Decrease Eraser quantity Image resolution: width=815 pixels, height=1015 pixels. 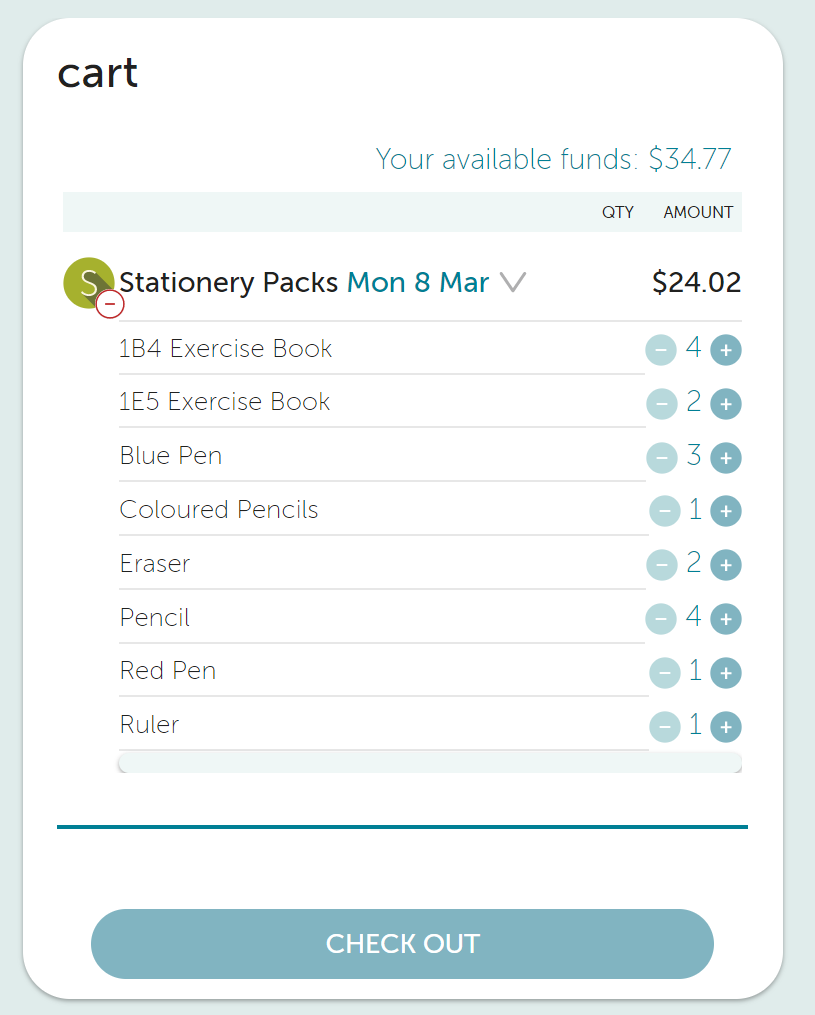(x=662, y=565)
